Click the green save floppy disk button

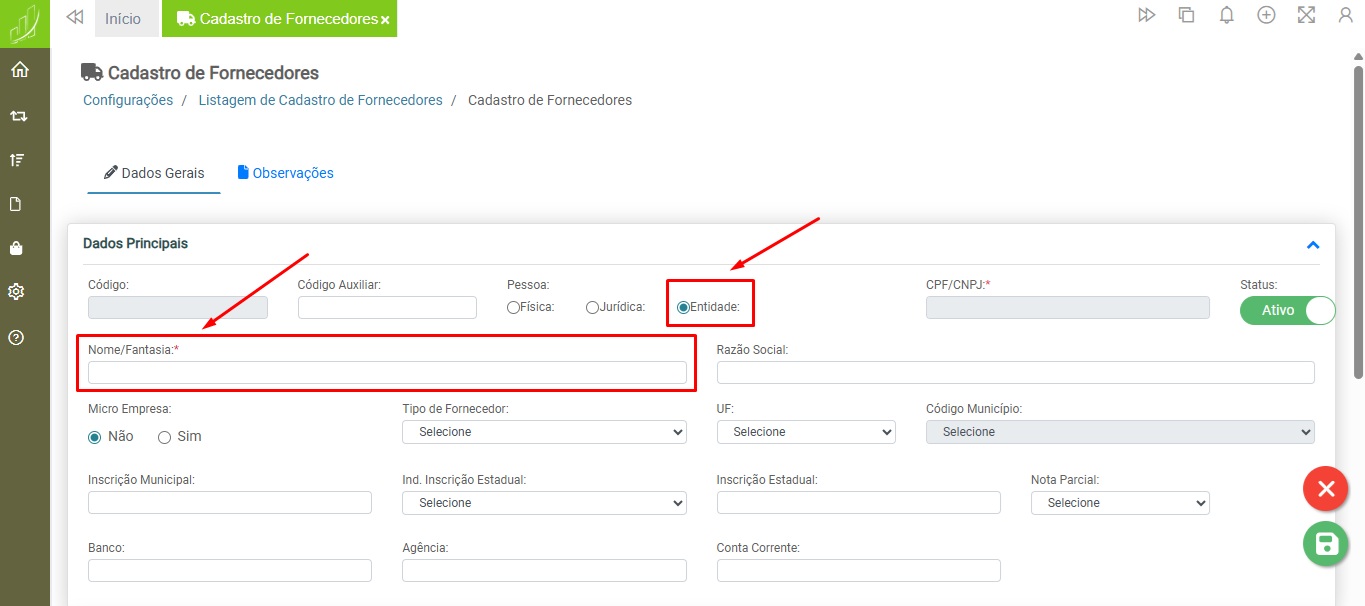click(1326, 544)
